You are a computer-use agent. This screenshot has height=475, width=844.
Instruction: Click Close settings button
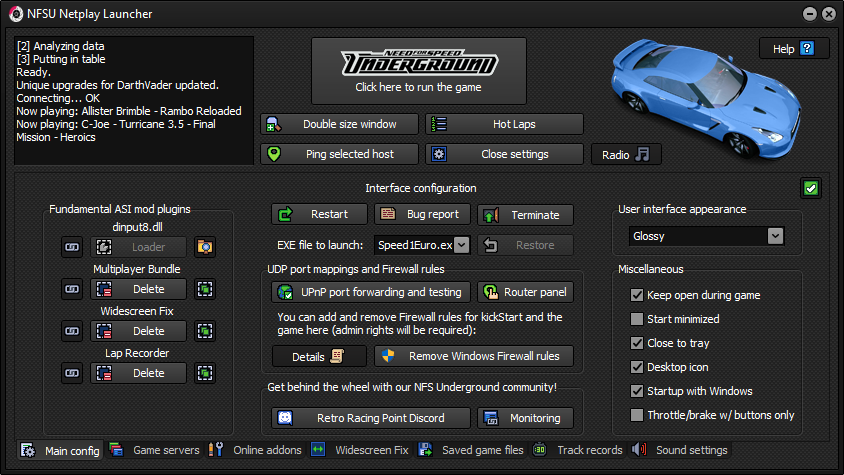pyautogui.click(x=504, y=154)
